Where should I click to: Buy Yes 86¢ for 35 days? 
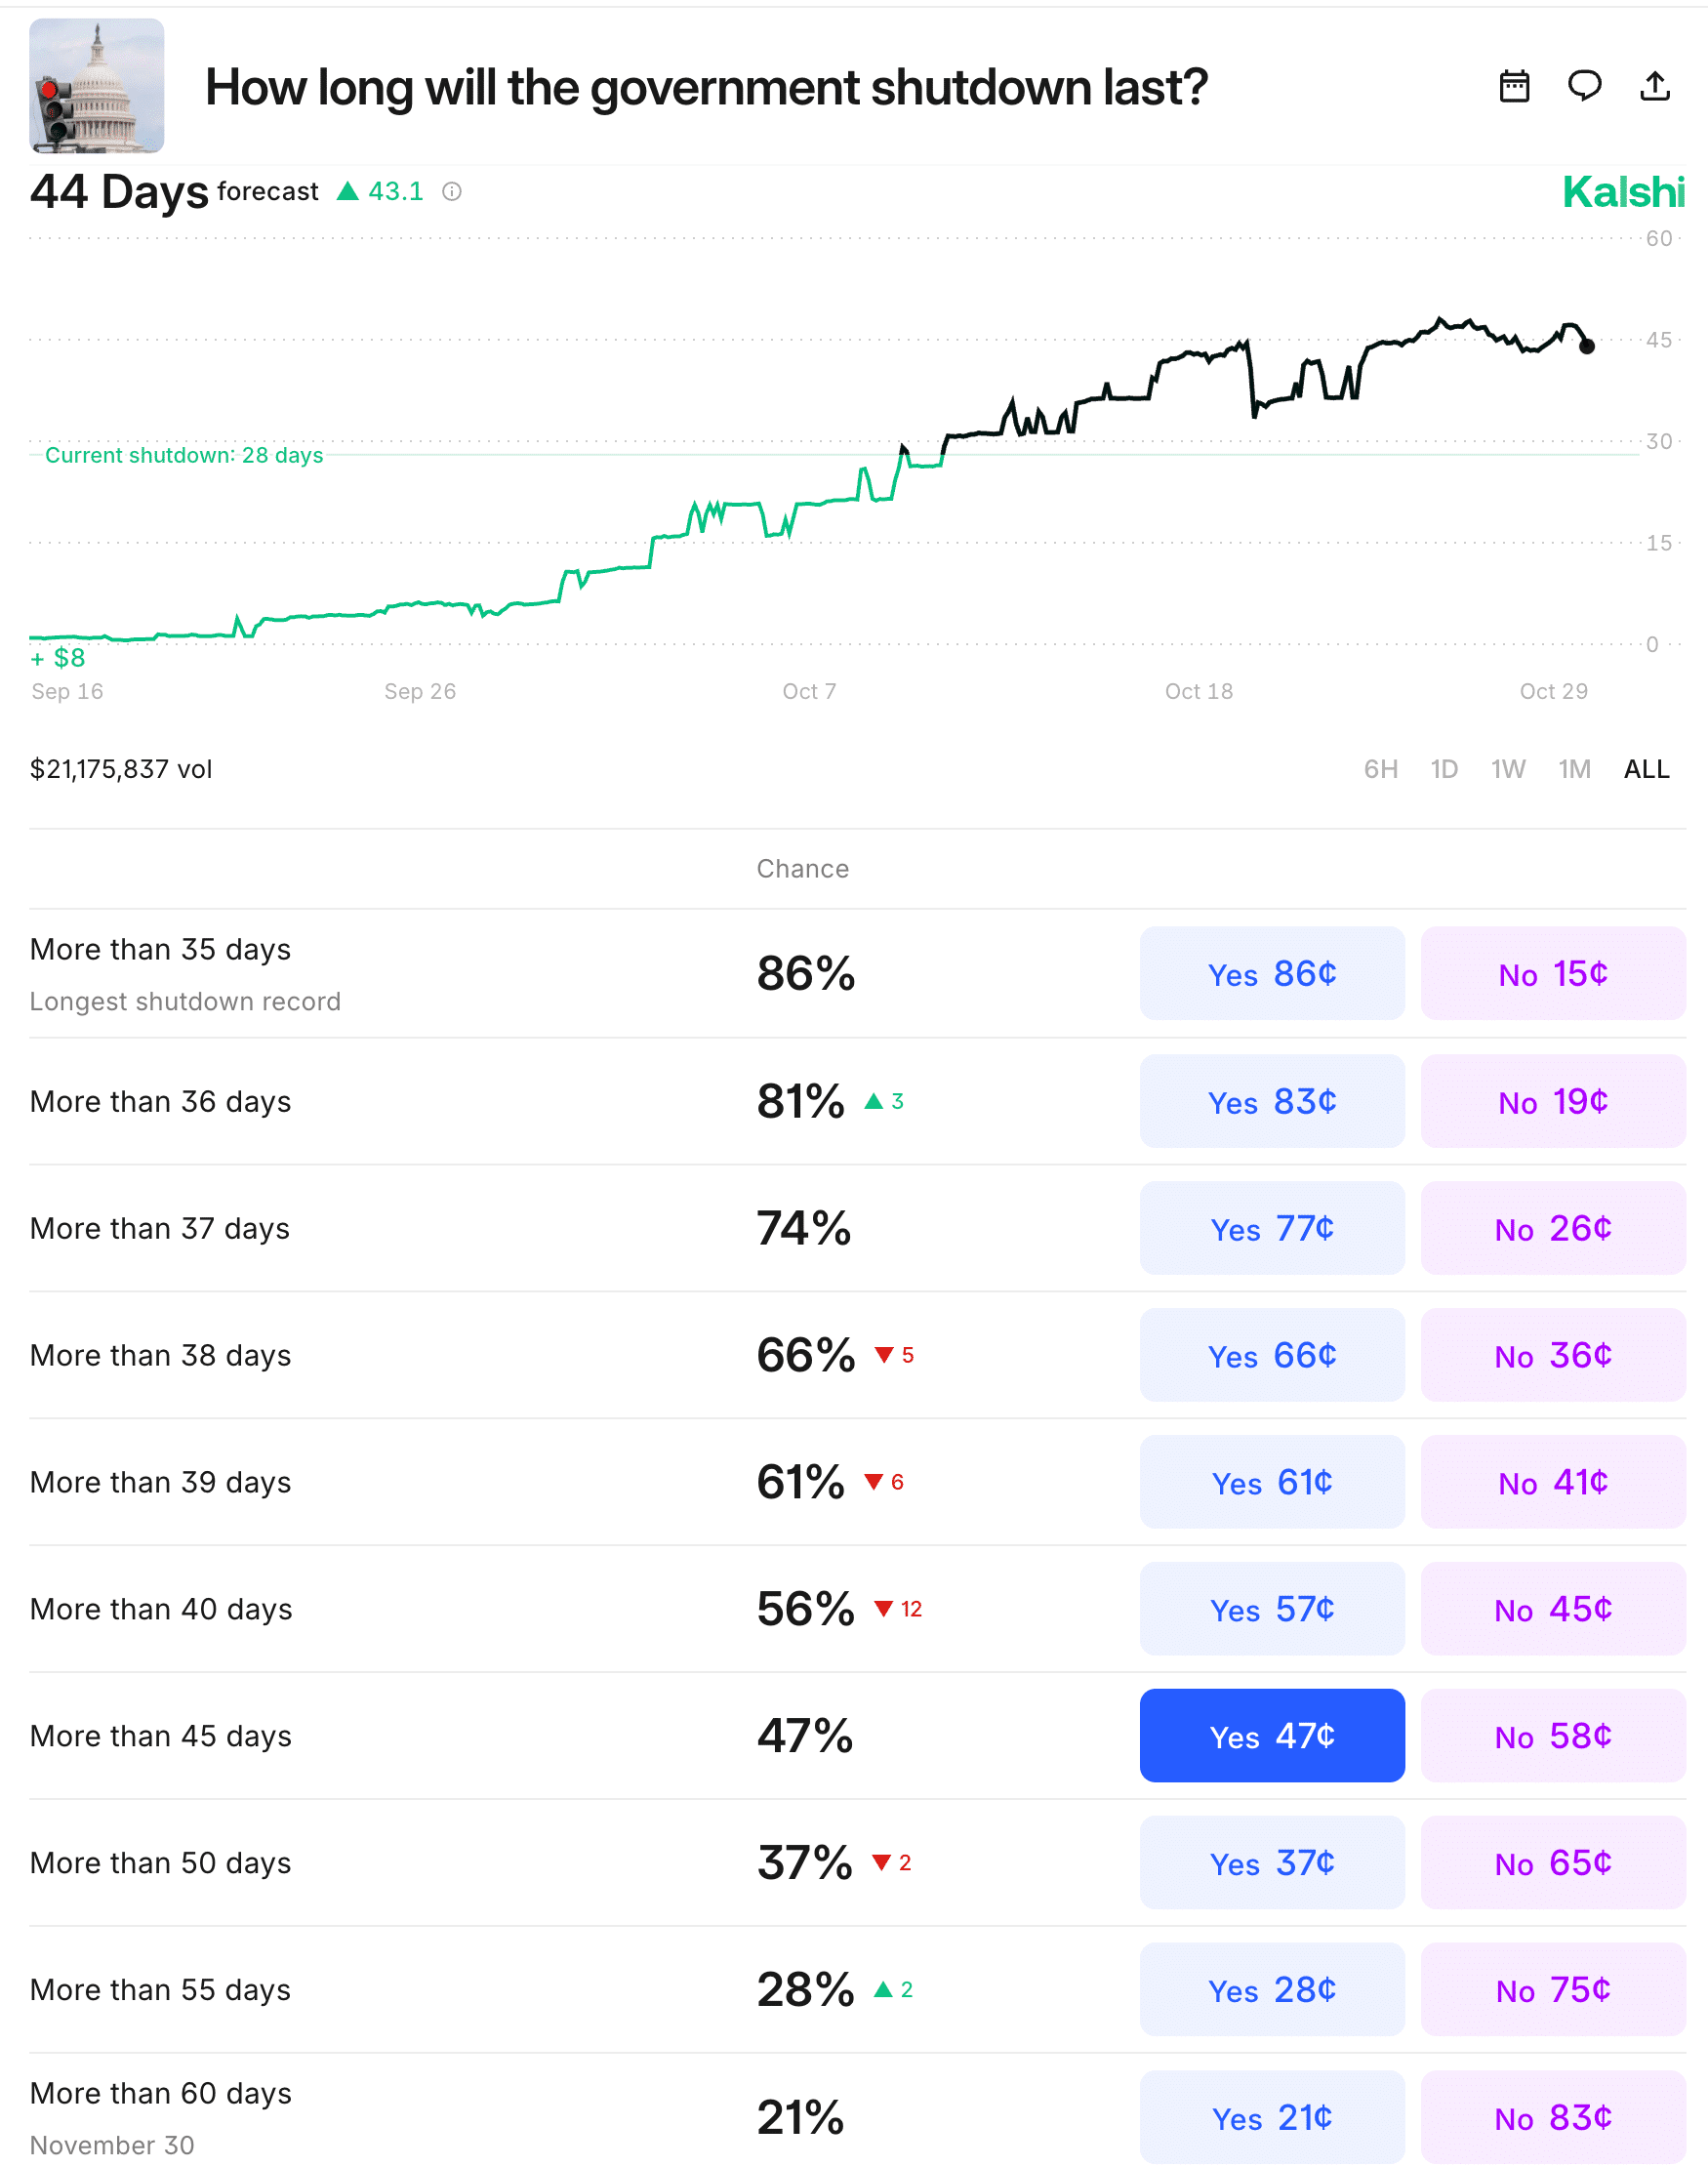point(1271,973)
